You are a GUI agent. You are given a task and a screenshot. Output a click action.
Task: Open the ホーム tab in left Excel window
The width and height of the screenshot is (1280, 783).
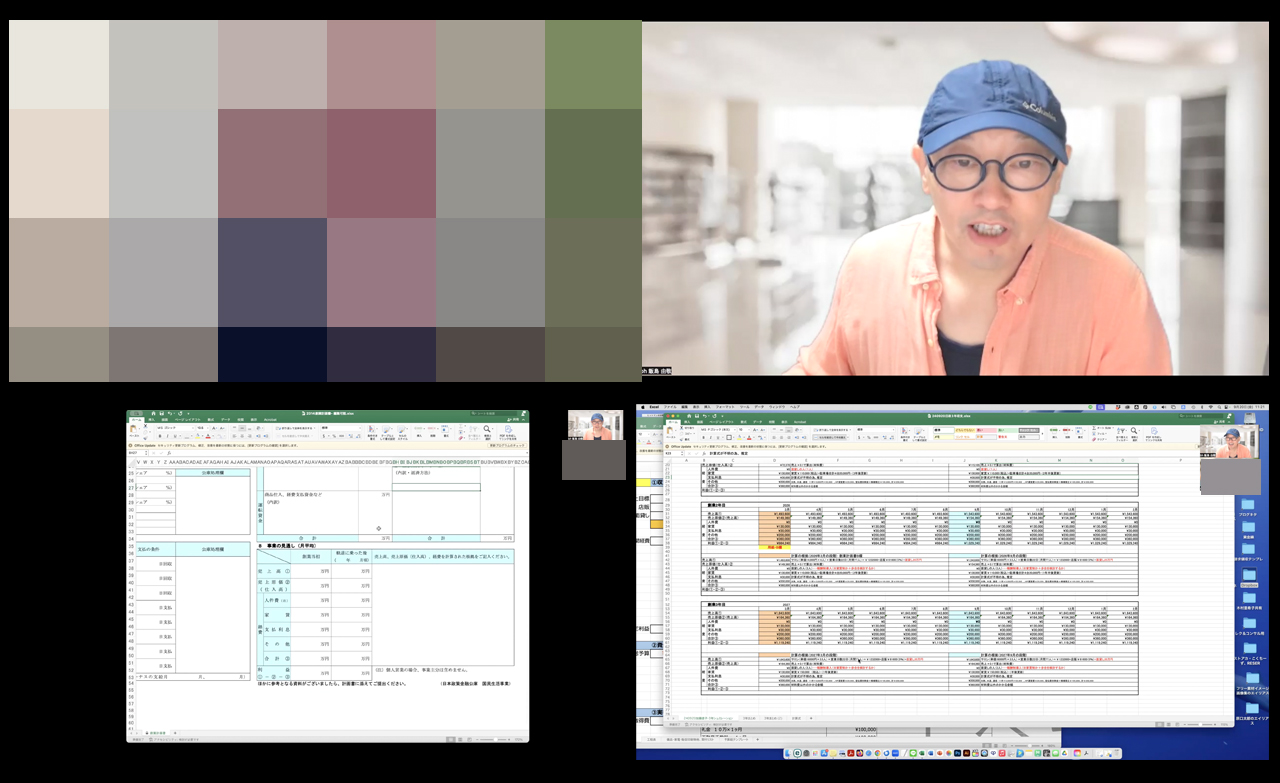pyautogui.click(x=137, y=419)
